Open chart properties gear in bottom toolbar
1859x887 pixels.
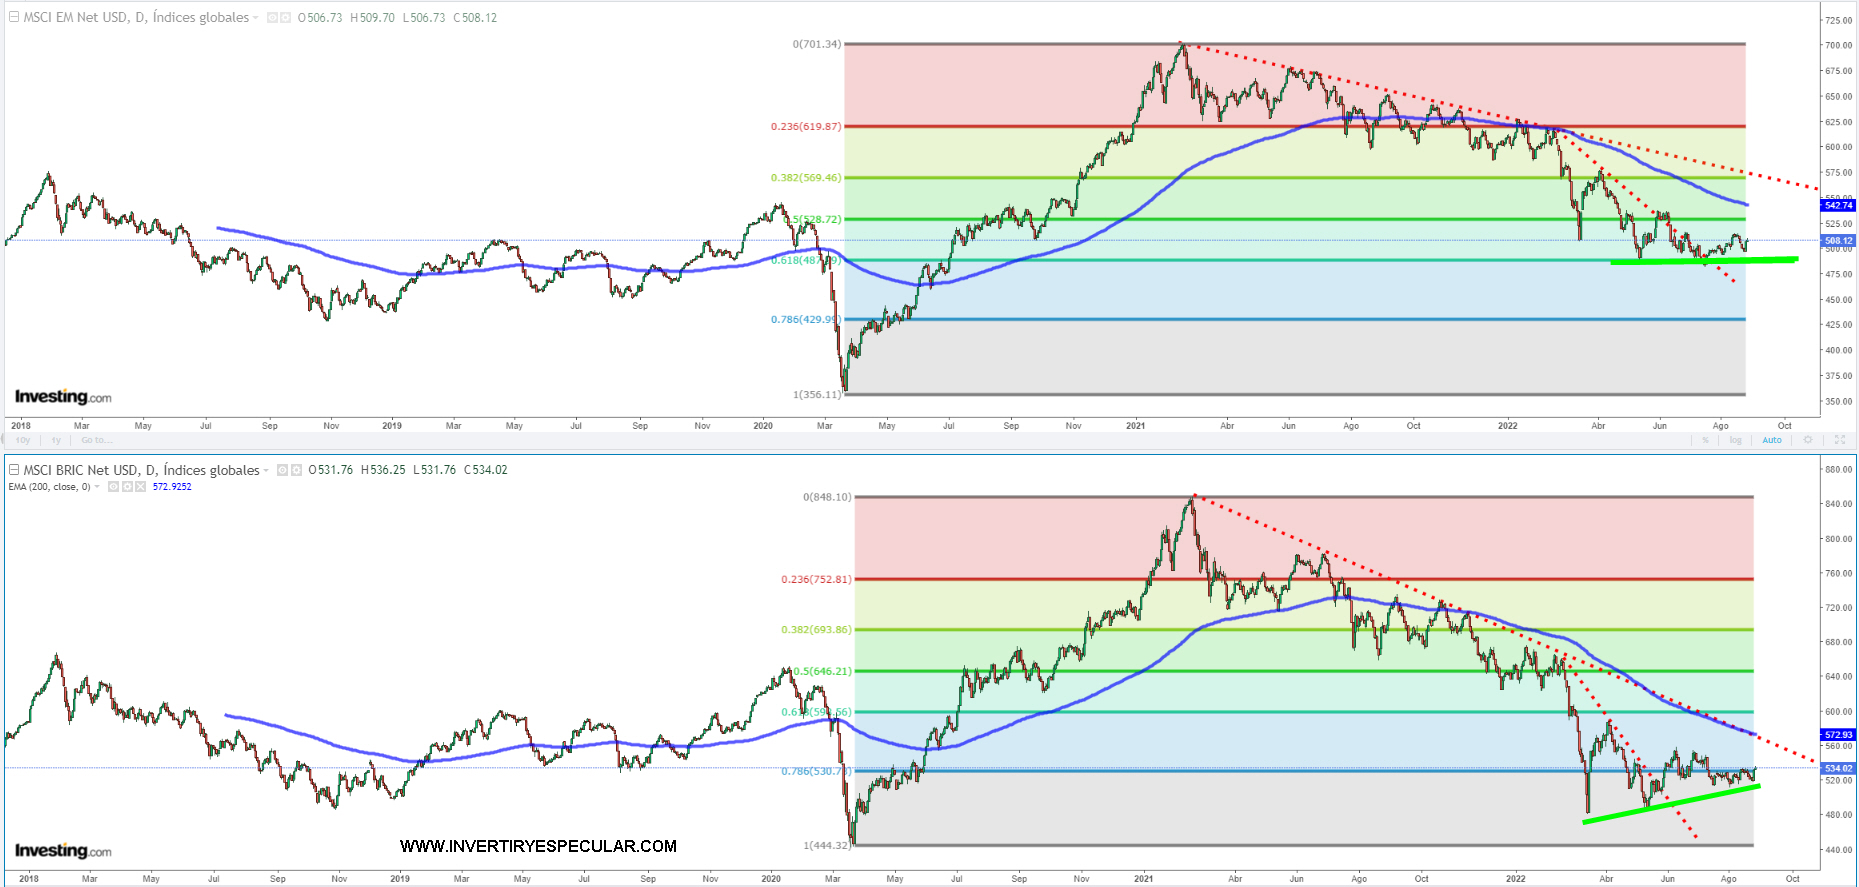pyautogui.click(x=1807, y=440)
